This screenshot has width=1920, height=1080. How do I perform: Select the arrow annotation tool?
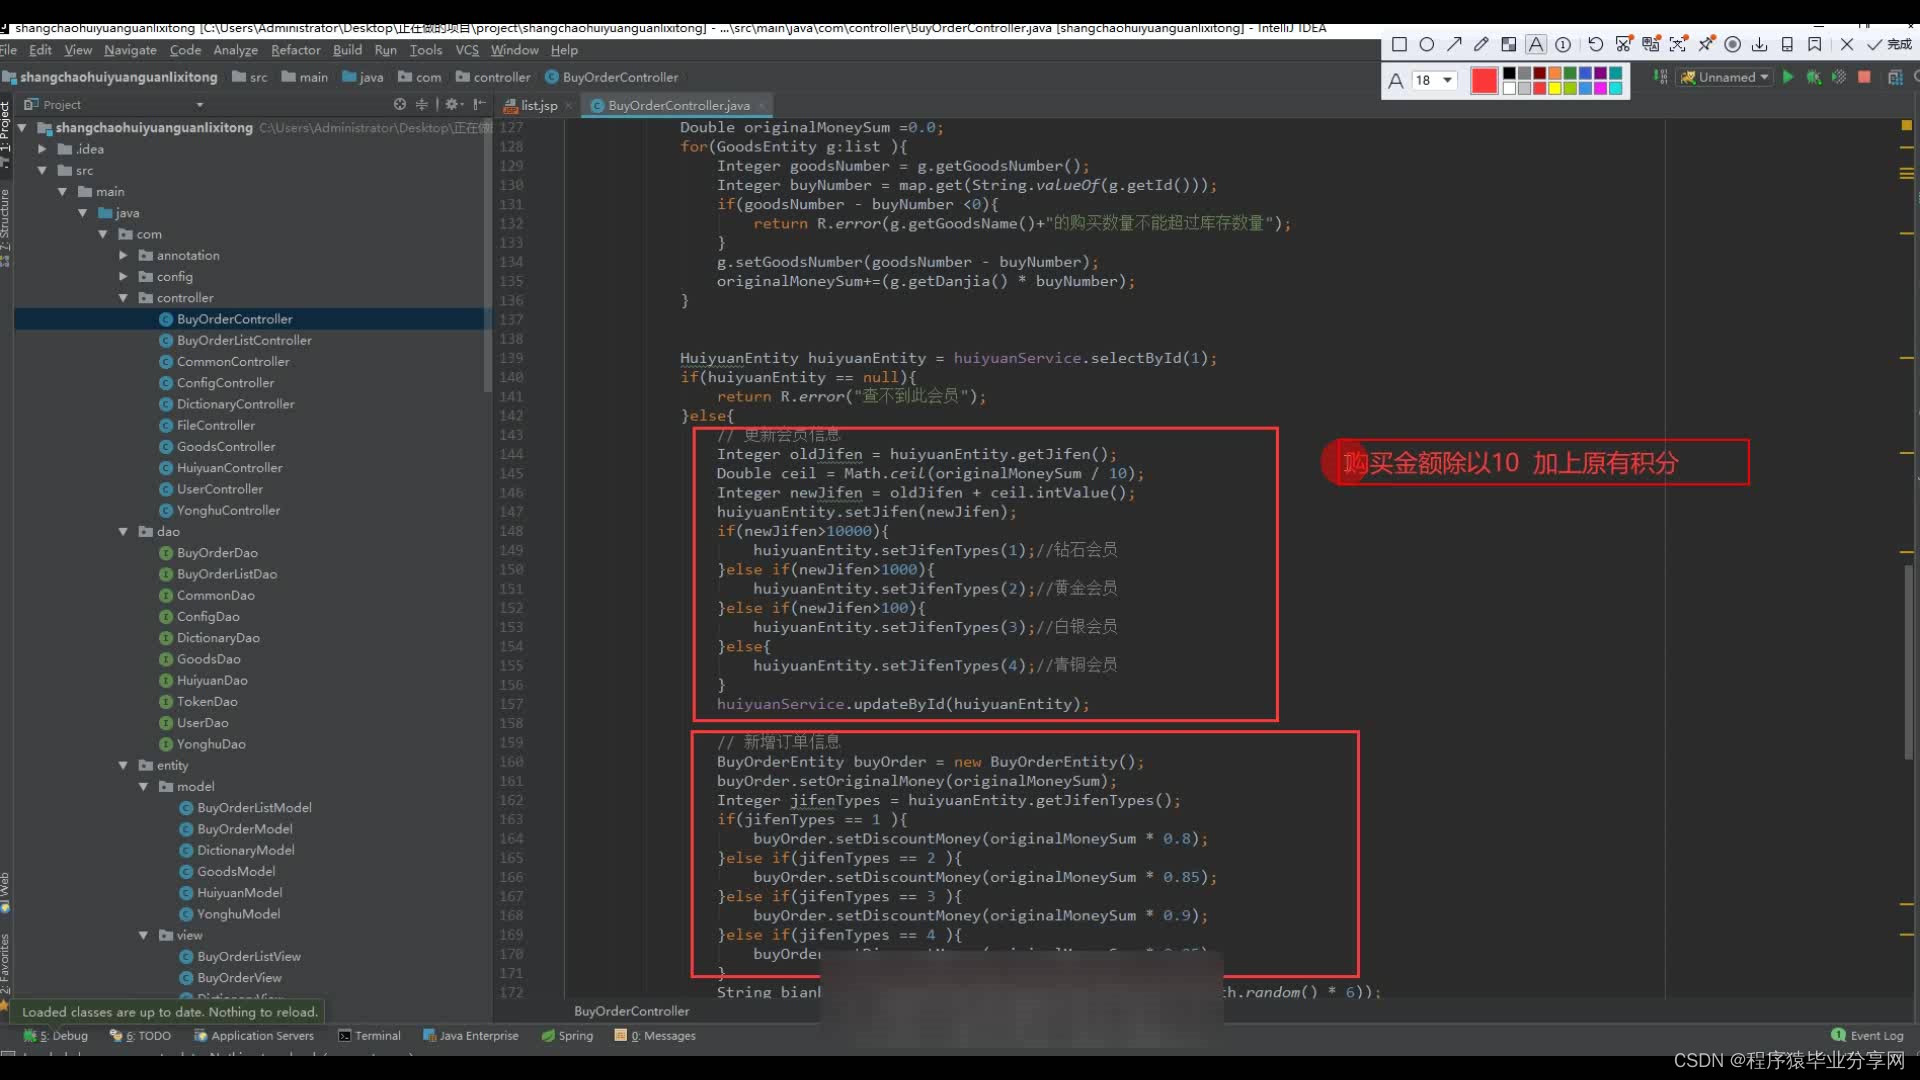pyautogui.click(x=1454, y=44)
